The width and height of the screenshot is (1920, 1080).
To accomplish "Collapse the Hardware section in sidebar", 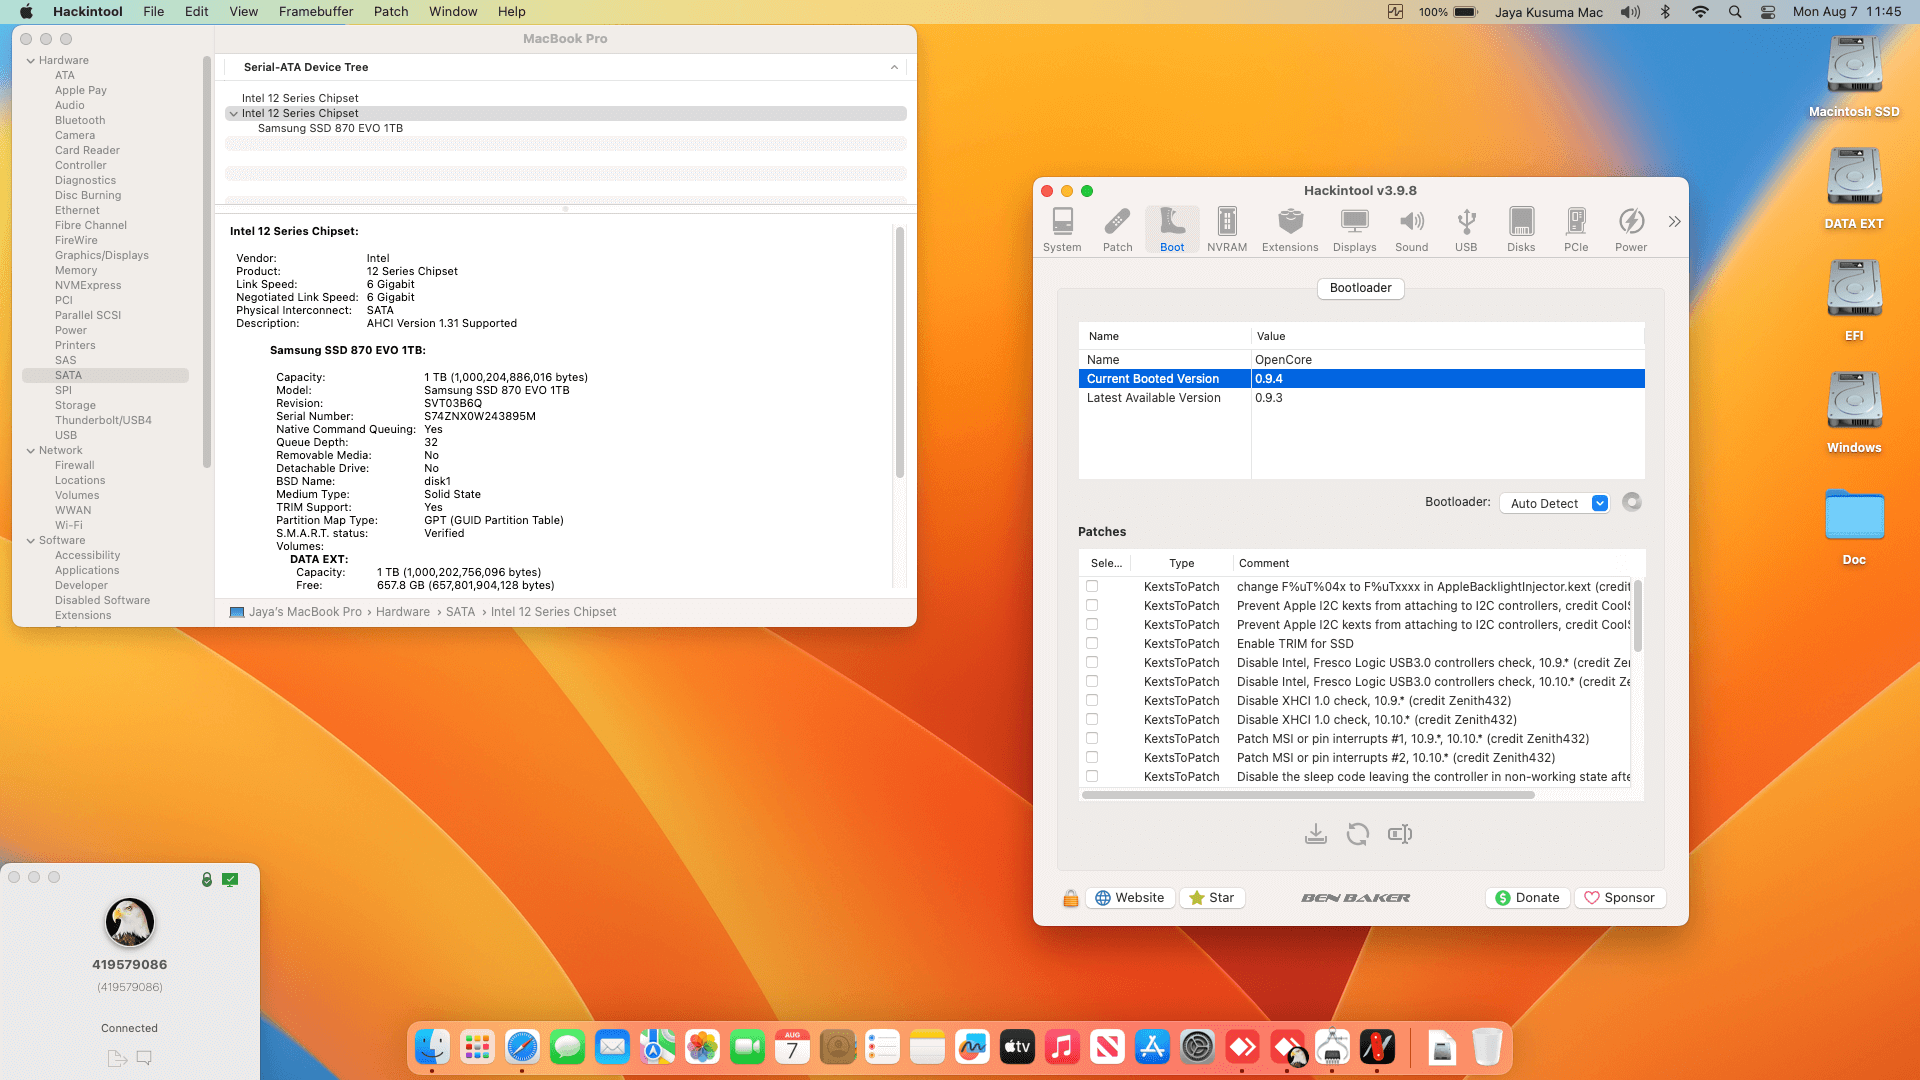I will click(x=31, y=61).
